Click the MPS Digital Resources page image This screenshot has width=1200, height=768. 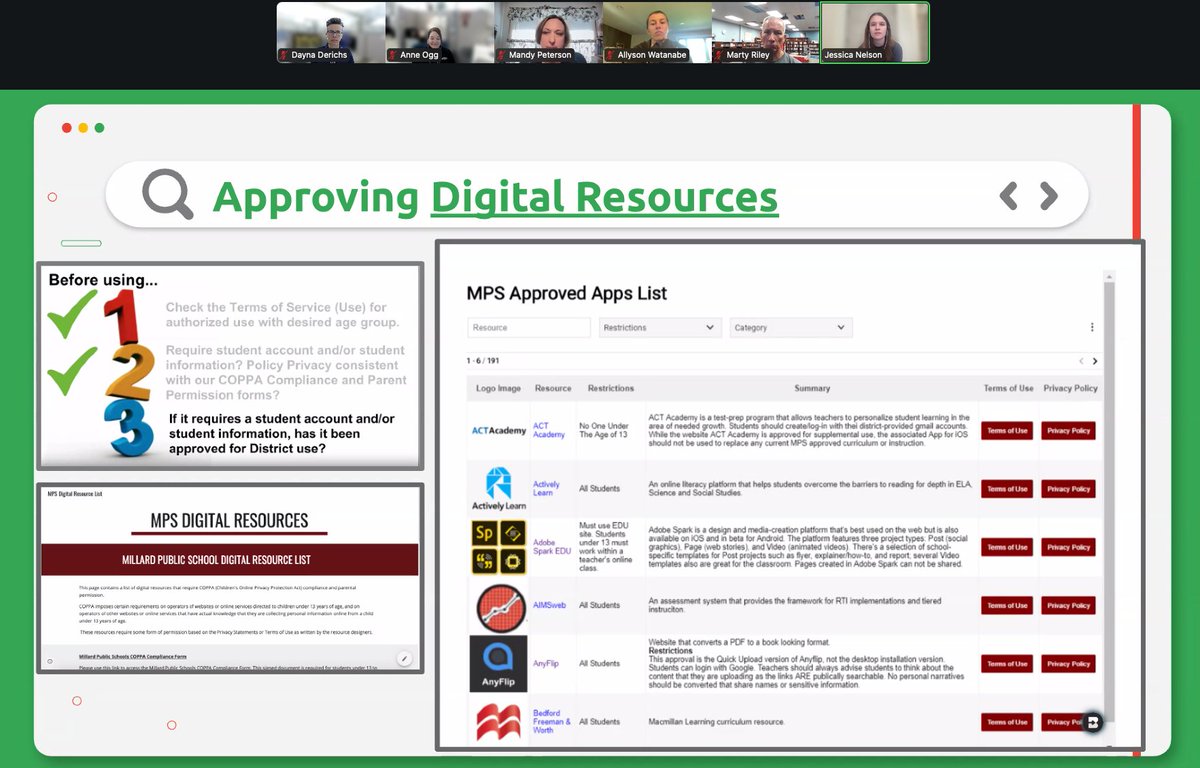[x=230, y=578]
